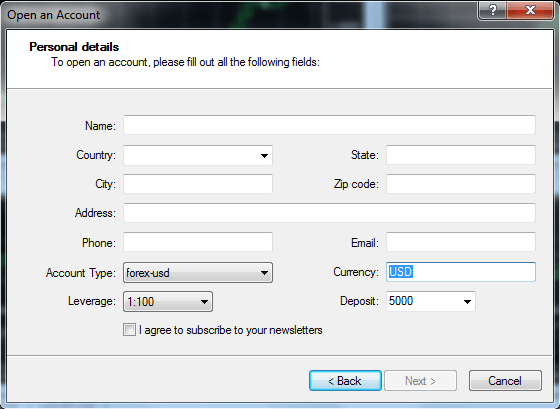Click the Currency field showing USD

tap(461, 272)
